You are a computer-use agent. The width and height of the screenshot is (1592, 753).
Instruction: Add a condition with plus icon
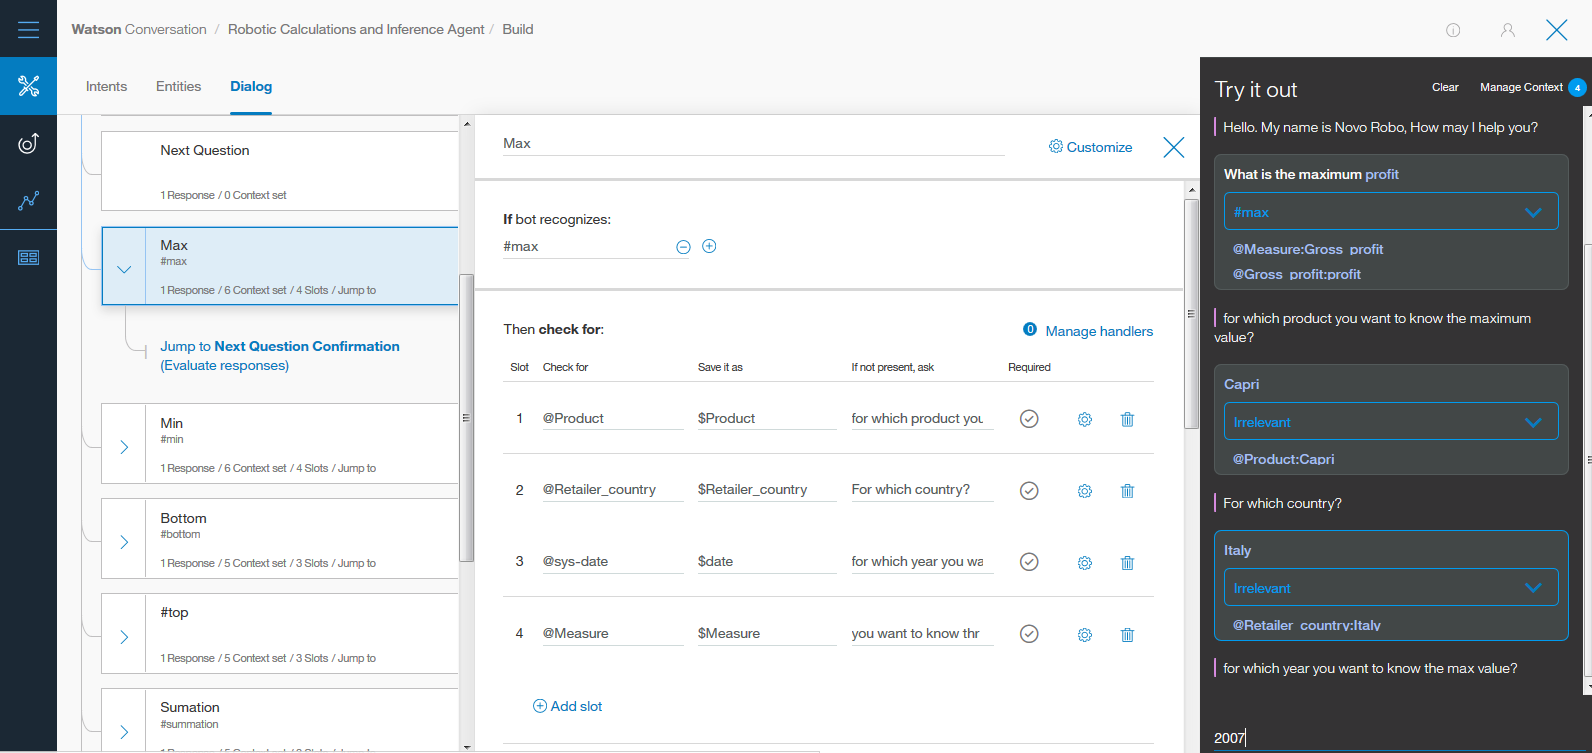[x=709, y=246]
